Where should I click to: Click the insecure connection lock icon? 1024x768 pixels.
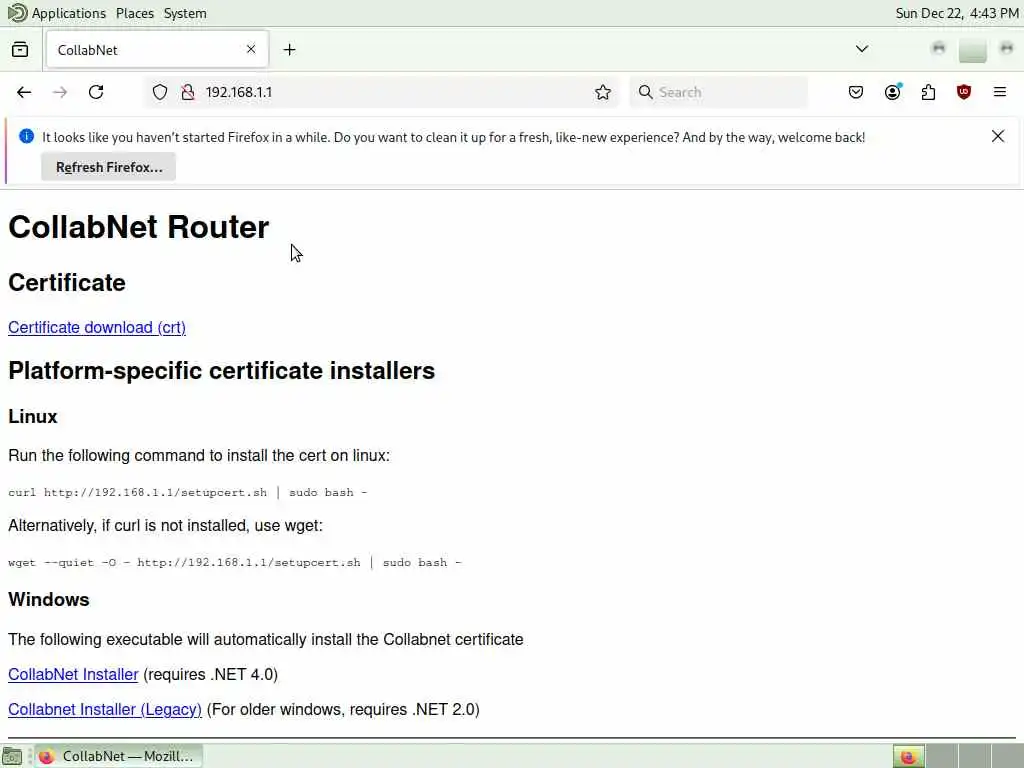pos(187,92)
